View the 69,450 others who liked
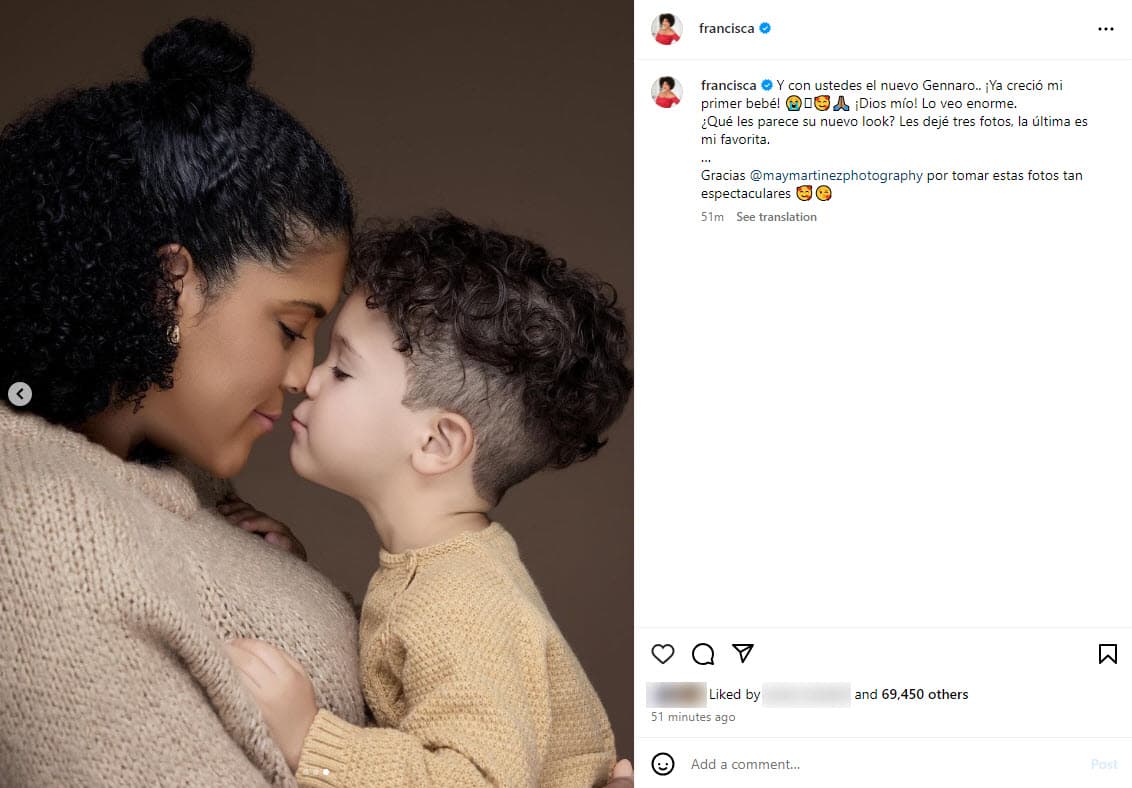The width and height of the screenshot is (1132, 788). point(925,694)
